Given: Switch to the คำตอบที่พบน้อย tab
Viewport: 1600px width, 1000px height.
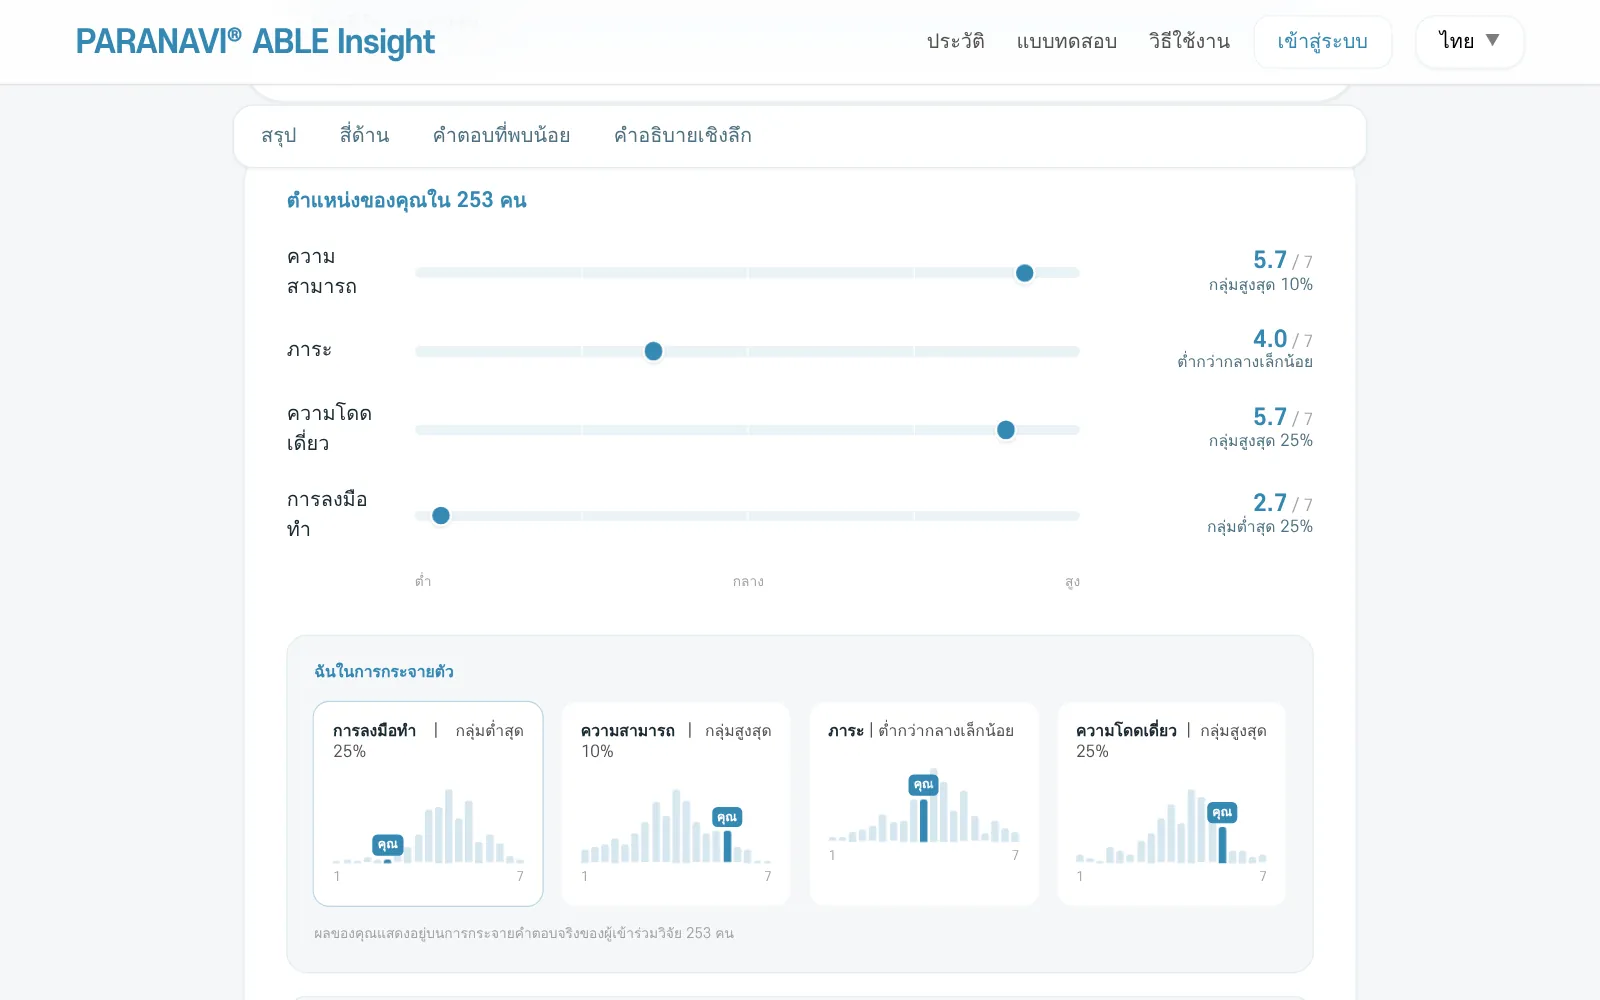Looking at the screenshot, I should click(x=501, y=135).
